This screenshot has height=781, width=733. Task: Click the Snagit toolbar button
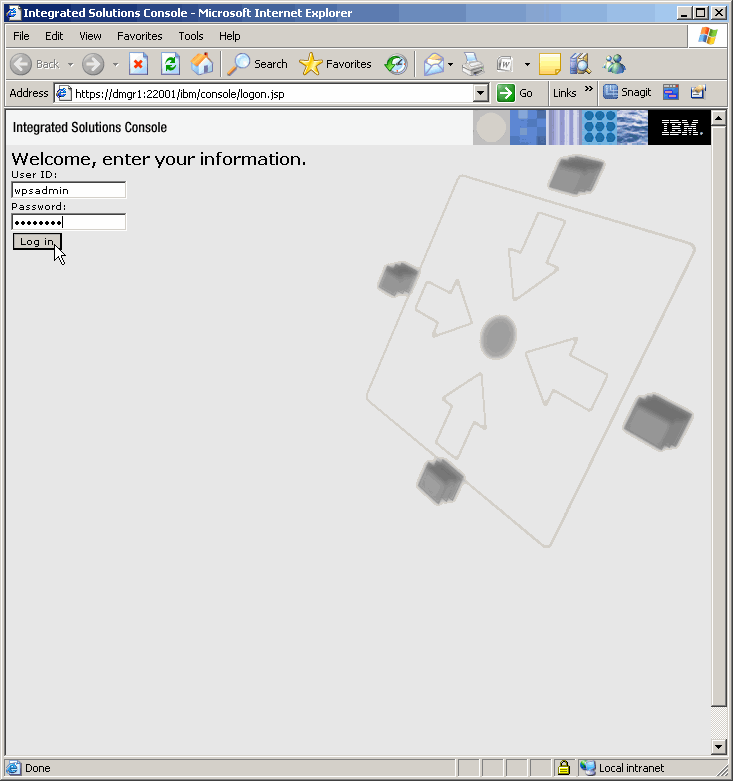tap(627, 92)
